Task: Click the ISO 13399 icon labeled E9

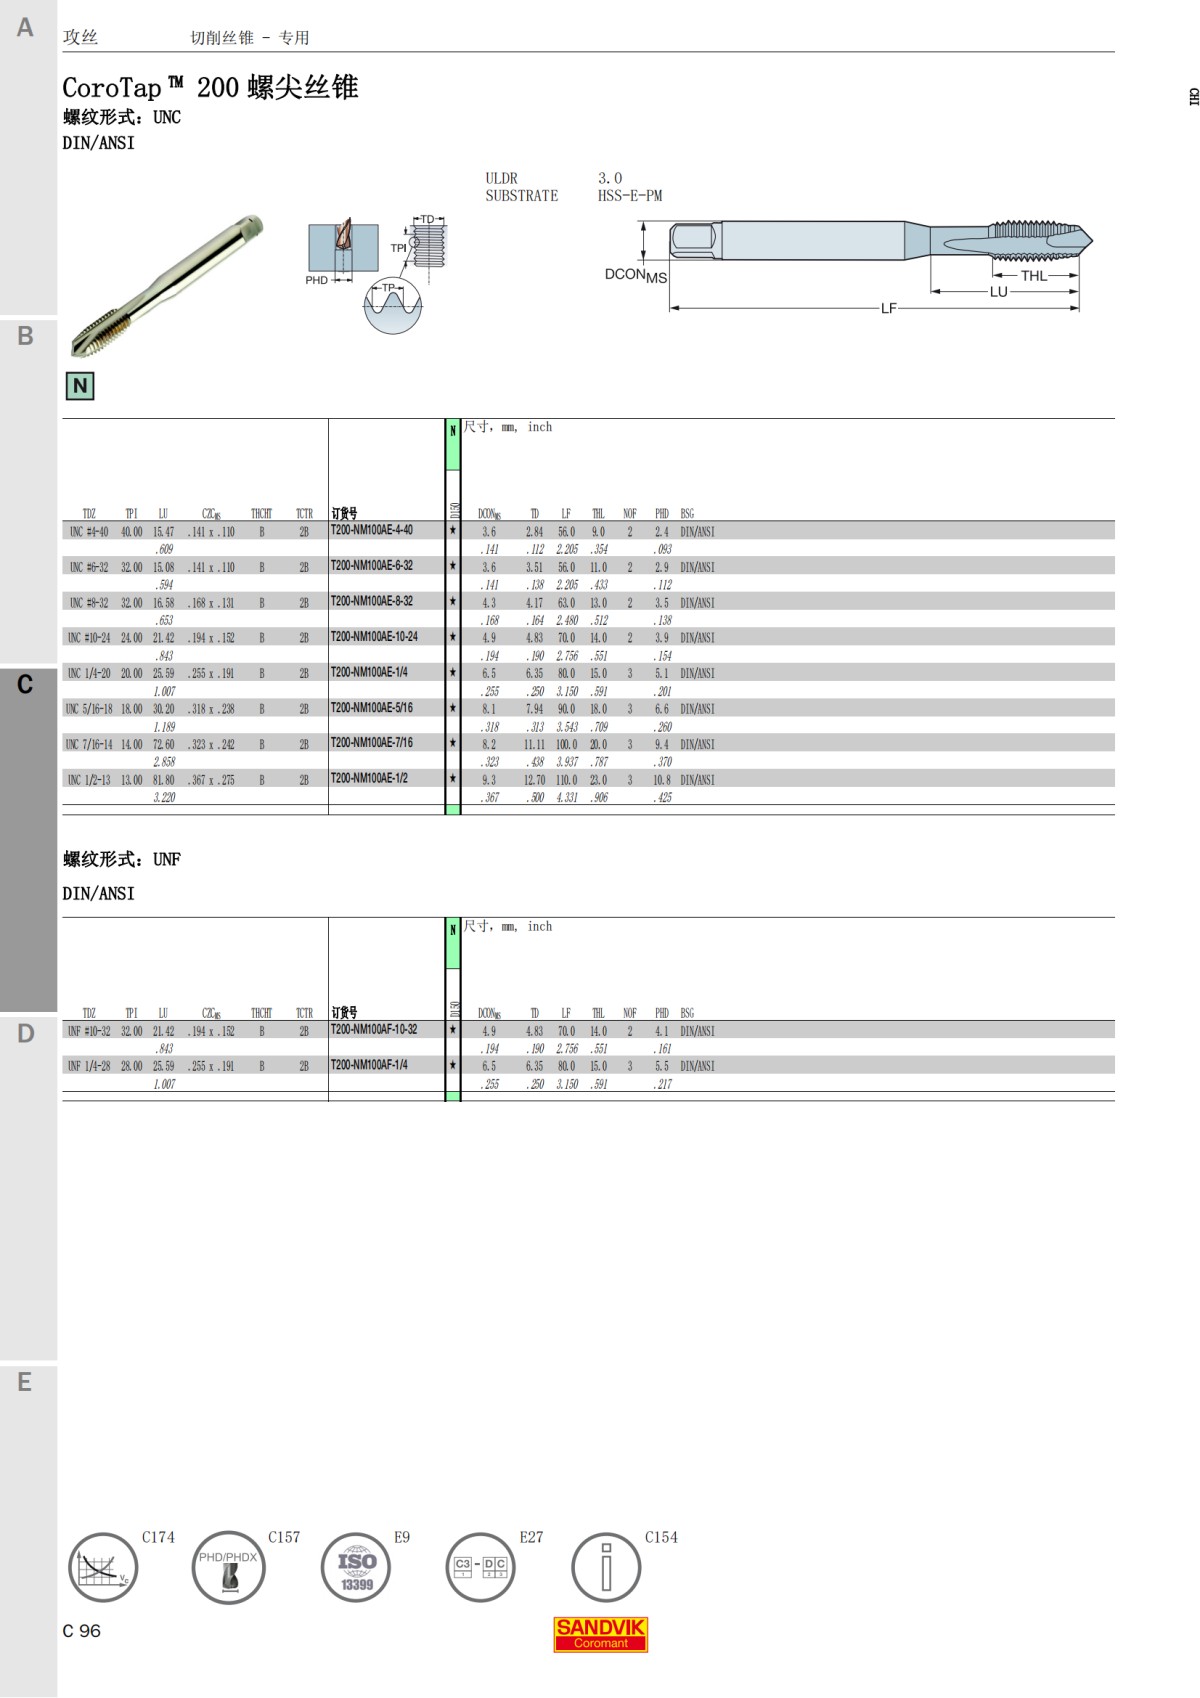Action: click(356, 1567)
